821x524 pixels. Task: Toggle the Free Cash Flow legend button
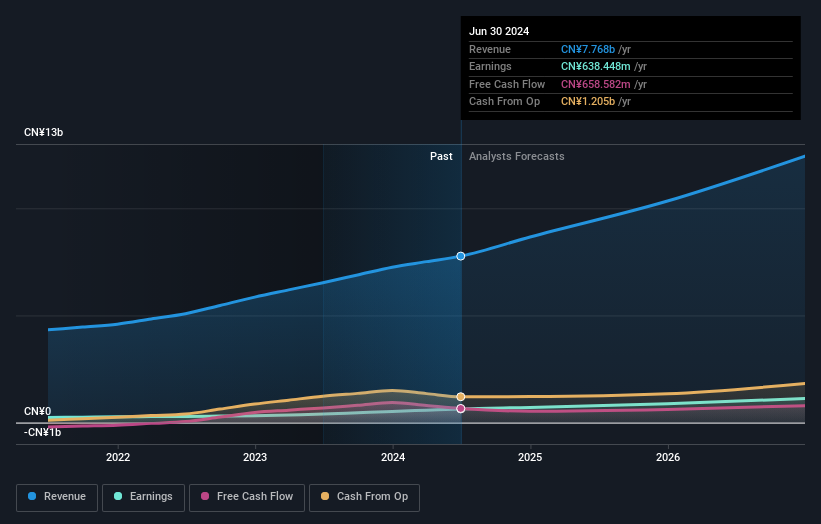click(247, 497)
